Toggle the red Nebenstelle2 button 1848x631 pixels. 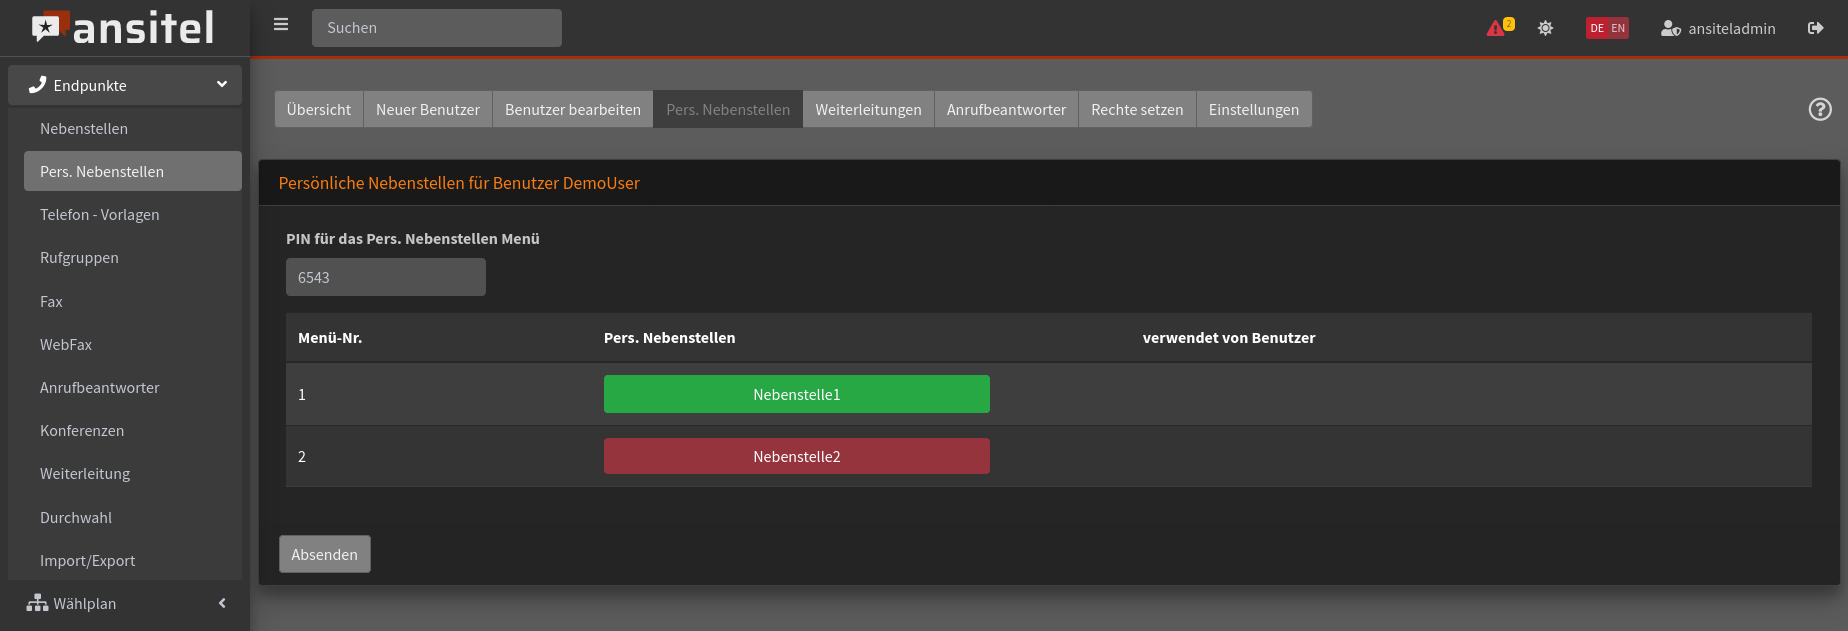(x=796, y=456)
